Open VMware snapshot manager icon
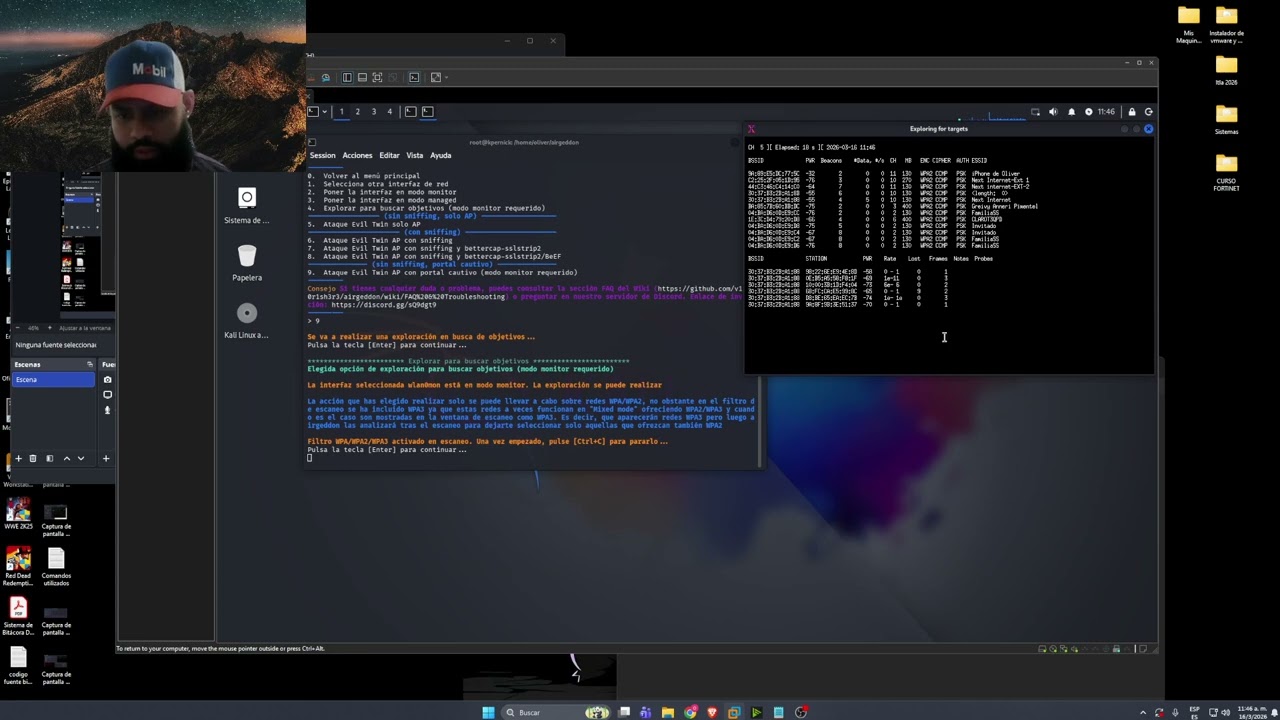 325,77
